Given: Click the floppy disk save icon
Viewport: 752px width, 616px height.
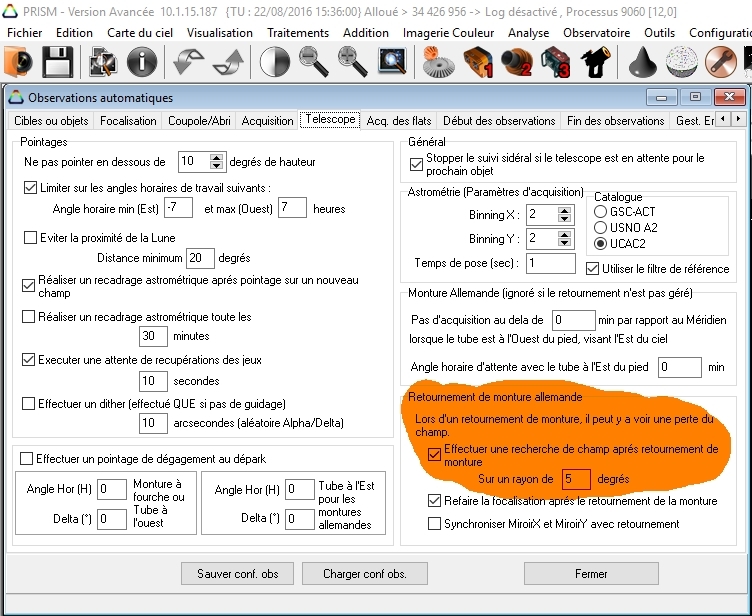Looking at the screenshot, I should [x=56, y=62].
